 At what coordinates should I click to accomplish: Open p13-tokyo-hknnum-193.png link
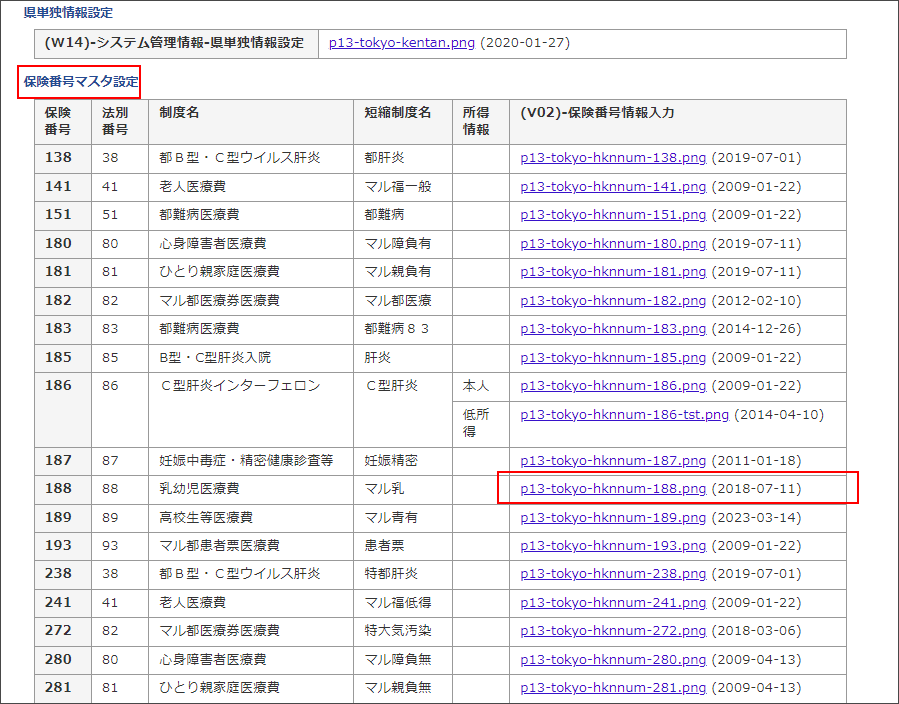click(x=613, y=546)
